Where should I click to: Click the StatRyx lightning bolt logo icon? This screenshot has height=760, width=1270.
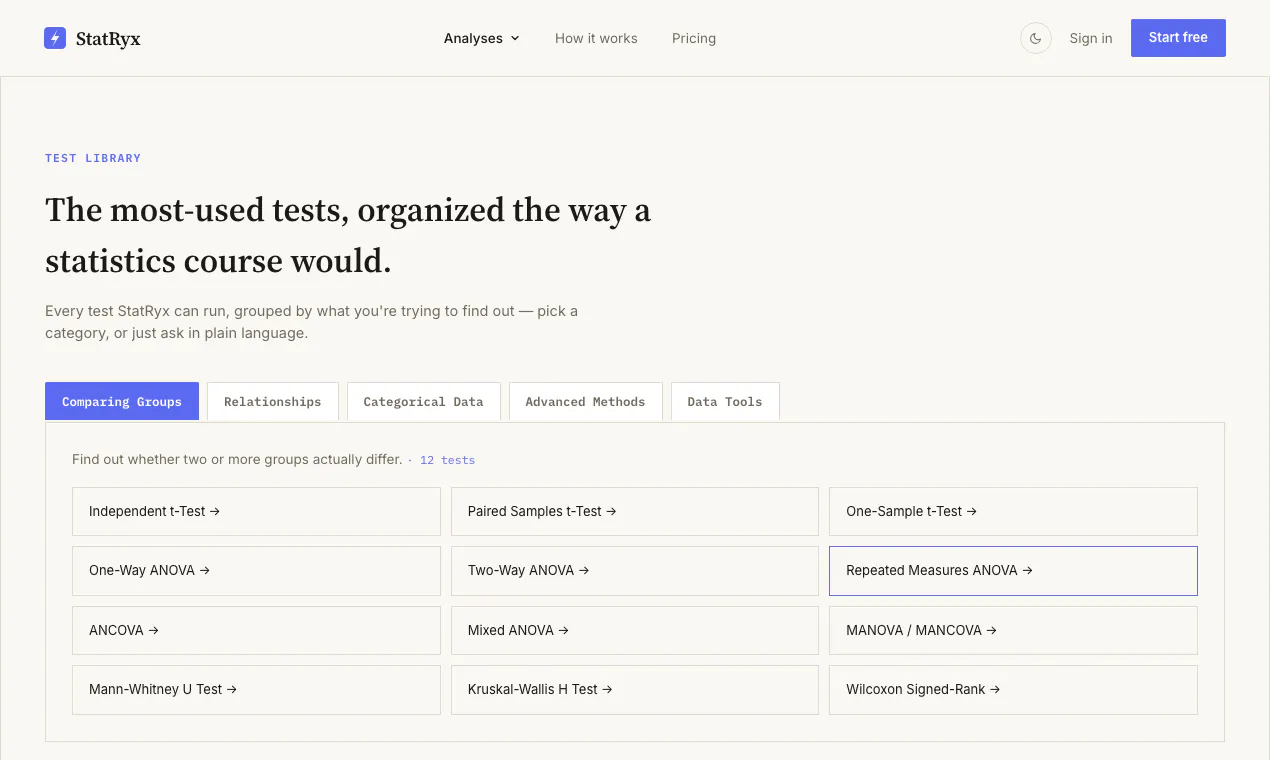click(55, 38)
